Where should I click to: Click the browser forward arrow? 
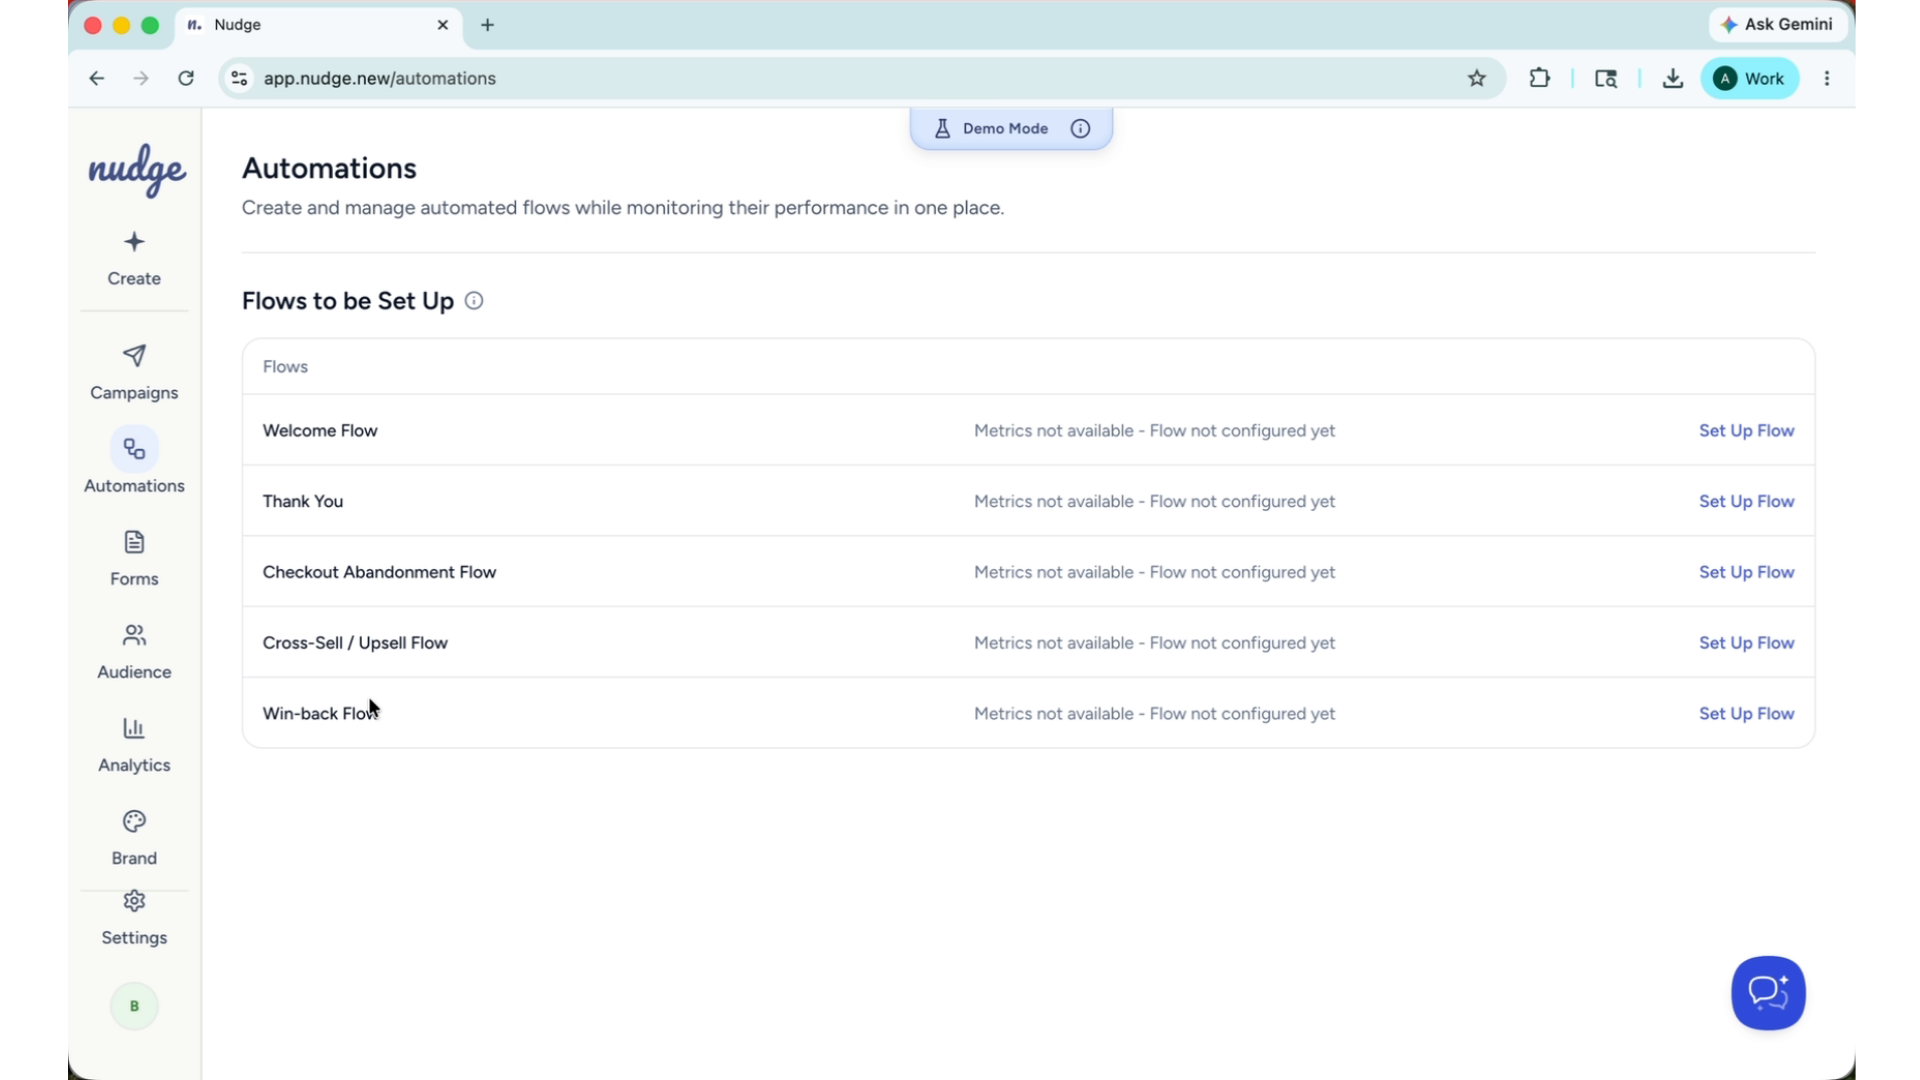pos(141,78)
